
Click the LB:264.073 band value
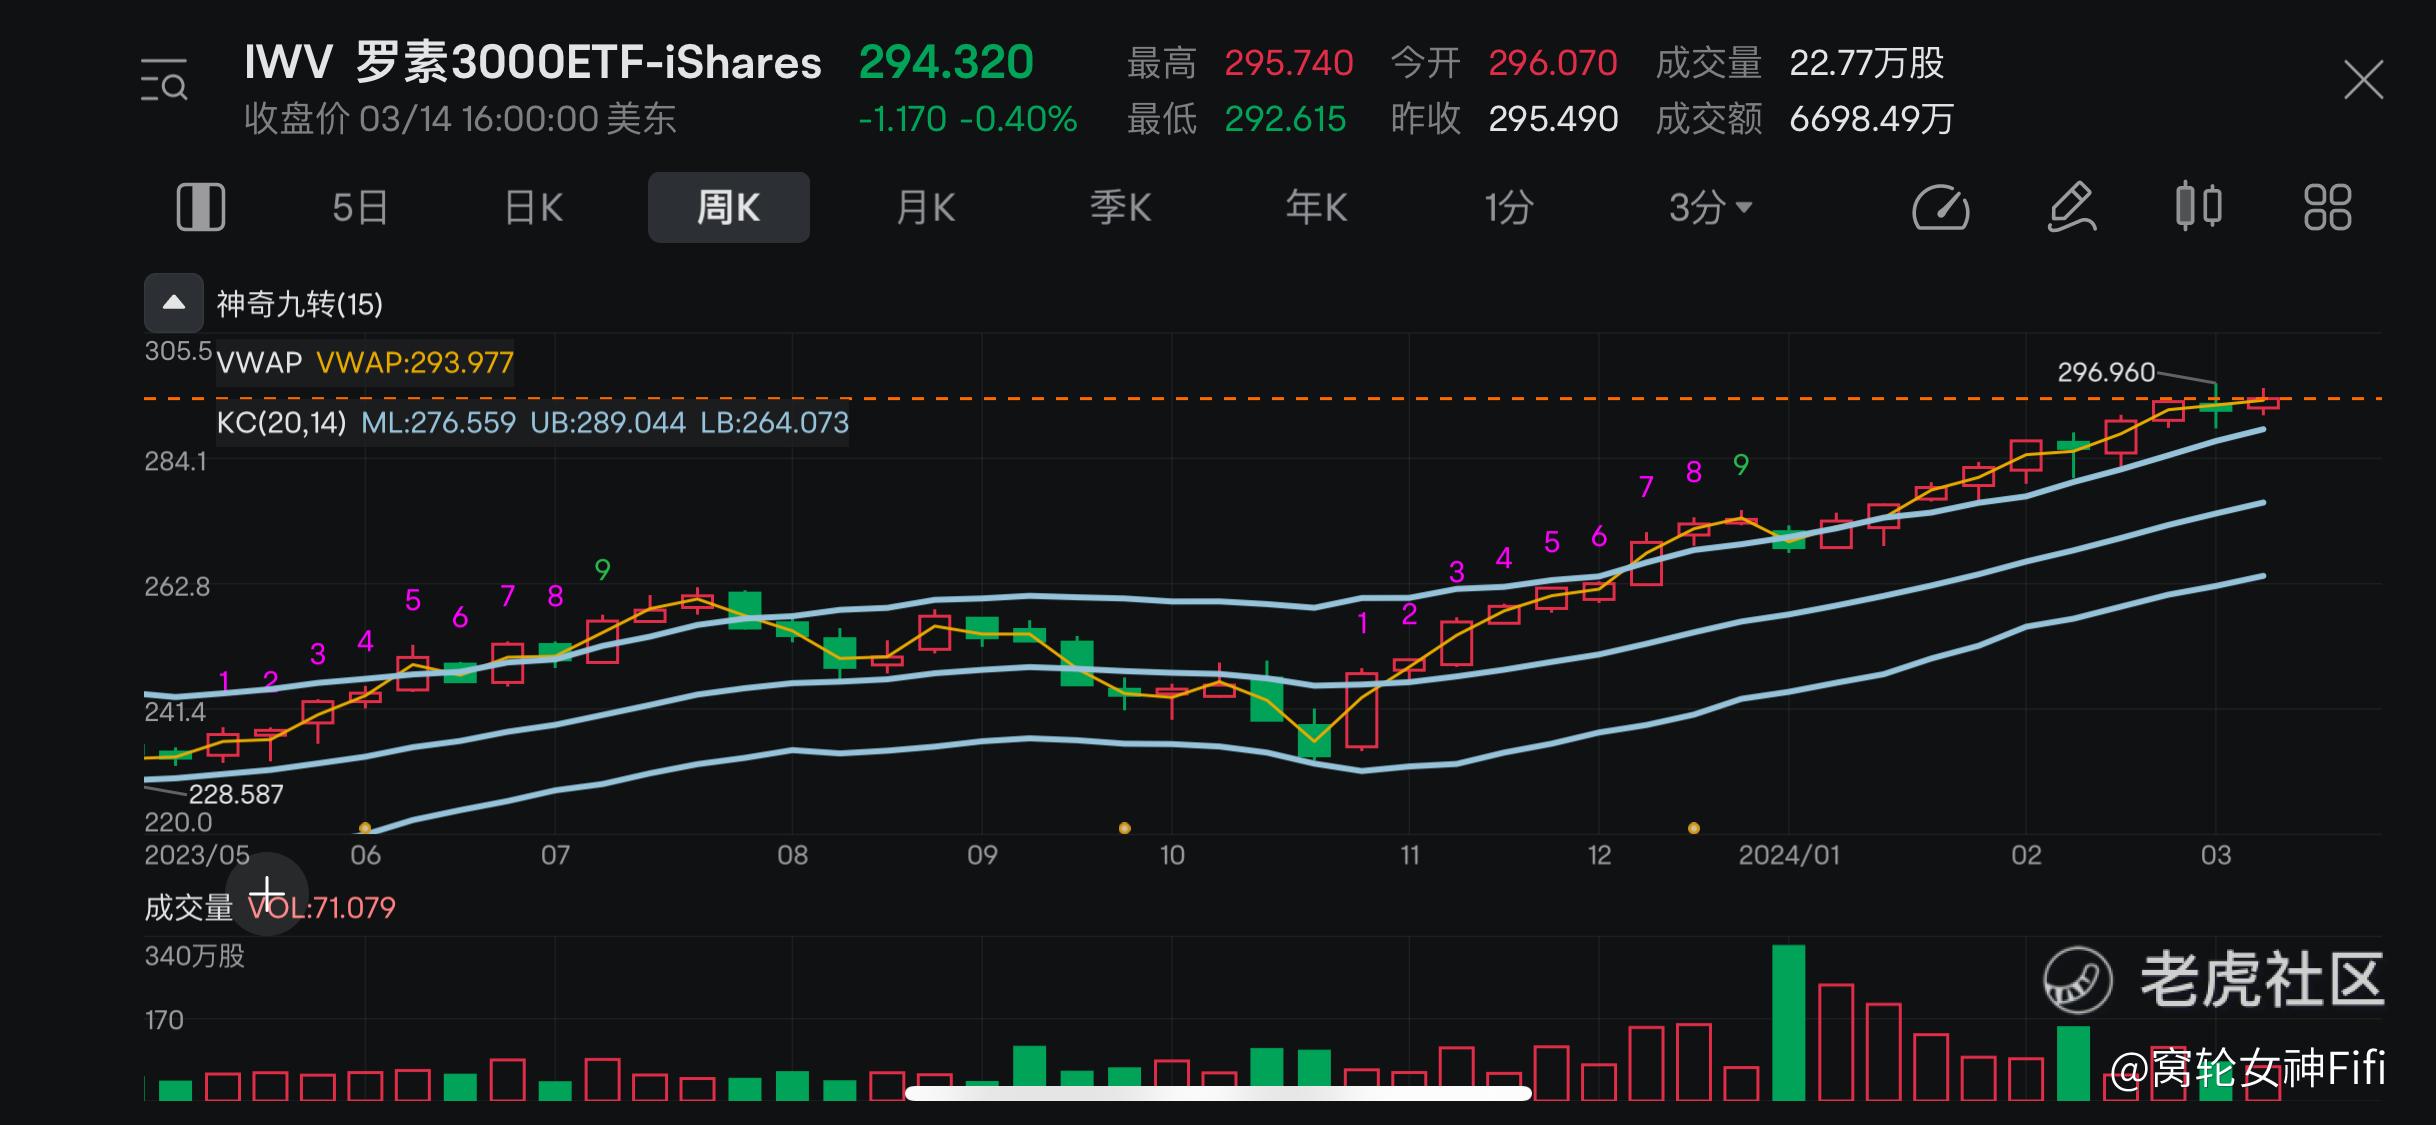pos(774,423)
